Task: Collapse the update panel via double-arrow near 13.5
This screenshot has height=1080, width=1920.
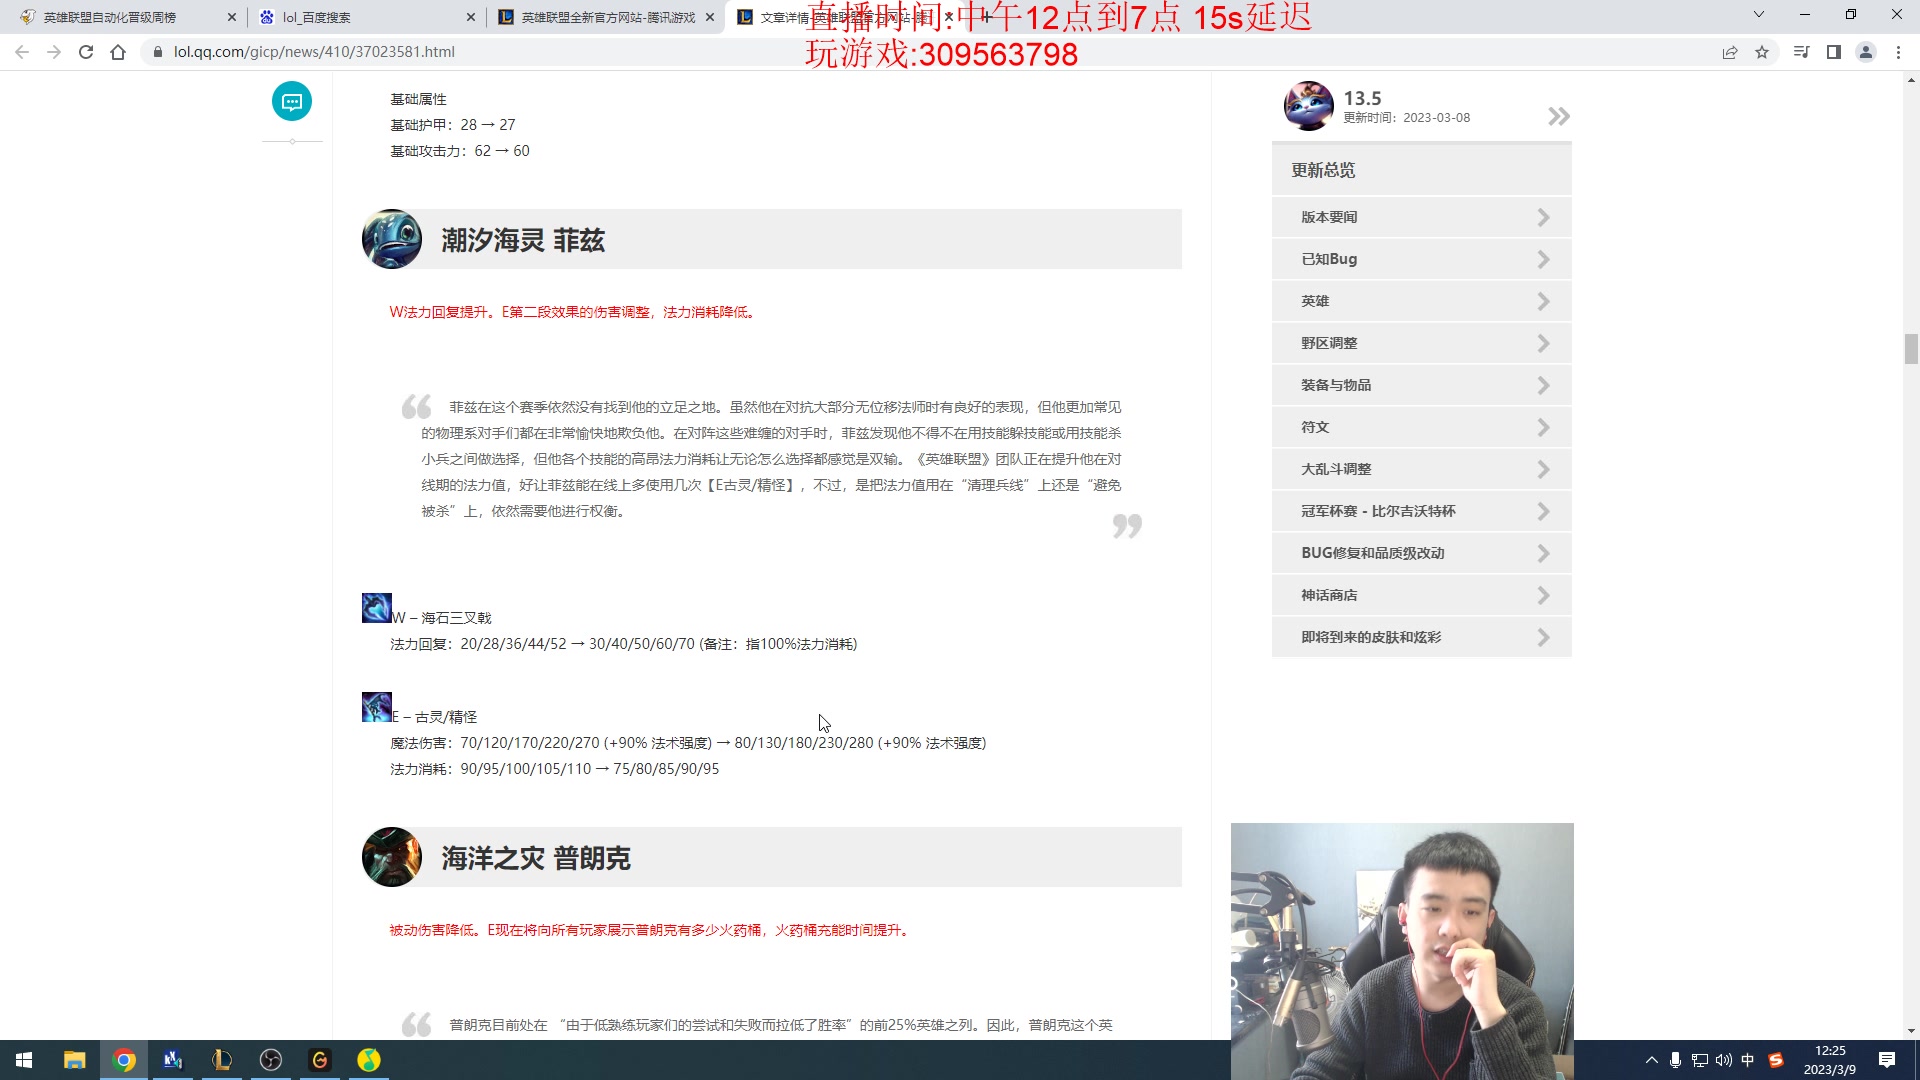Action: (x=1558, y=115)
